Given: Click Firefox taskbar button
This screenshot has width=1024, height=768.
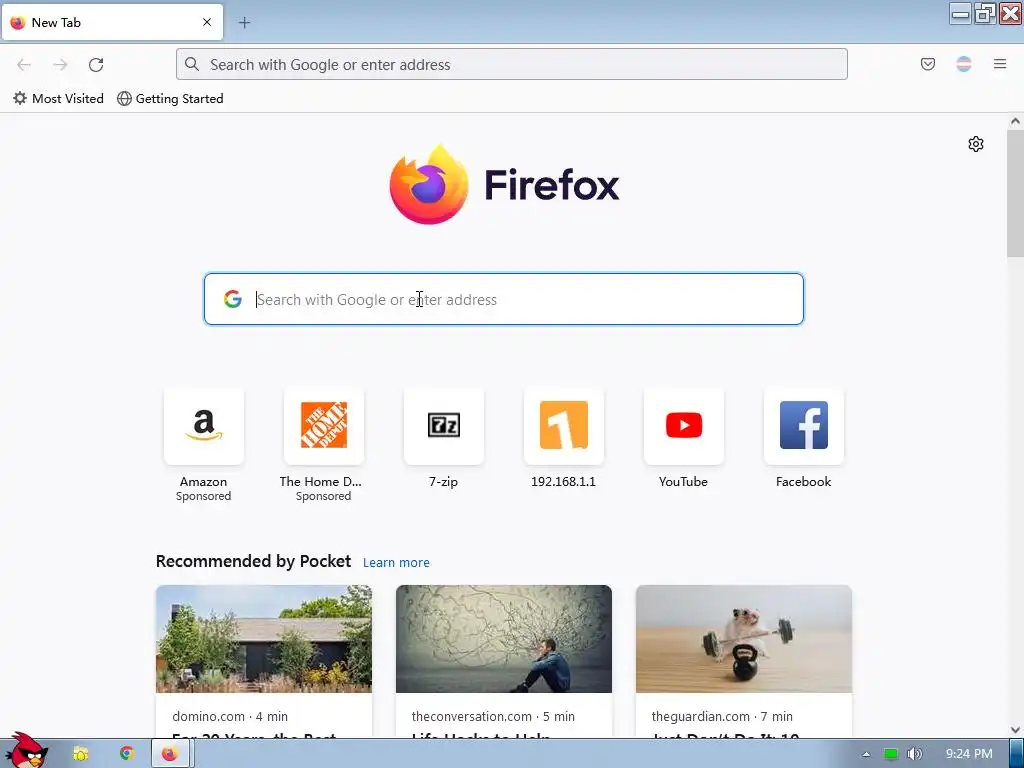Looking at the screenshot, I should point(172,754).
